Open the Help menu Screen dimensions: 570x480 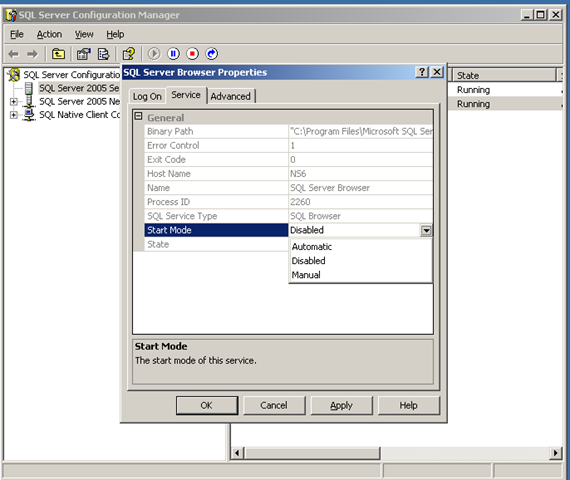click(115, 35)
